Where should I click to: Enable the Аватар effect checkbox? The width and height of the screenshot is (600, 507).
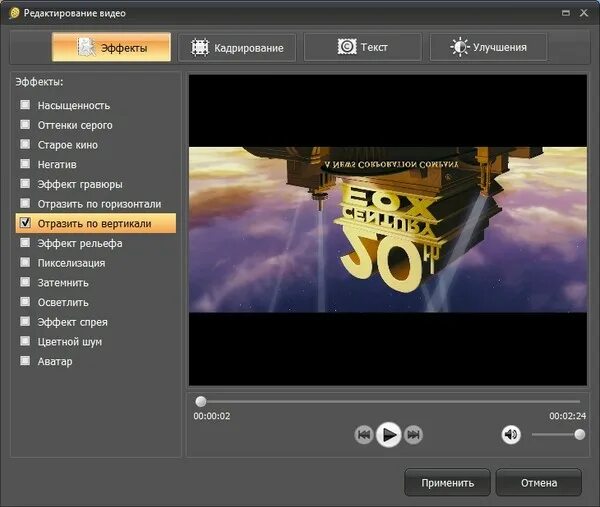pyautogui.click(x=25, y=360)
